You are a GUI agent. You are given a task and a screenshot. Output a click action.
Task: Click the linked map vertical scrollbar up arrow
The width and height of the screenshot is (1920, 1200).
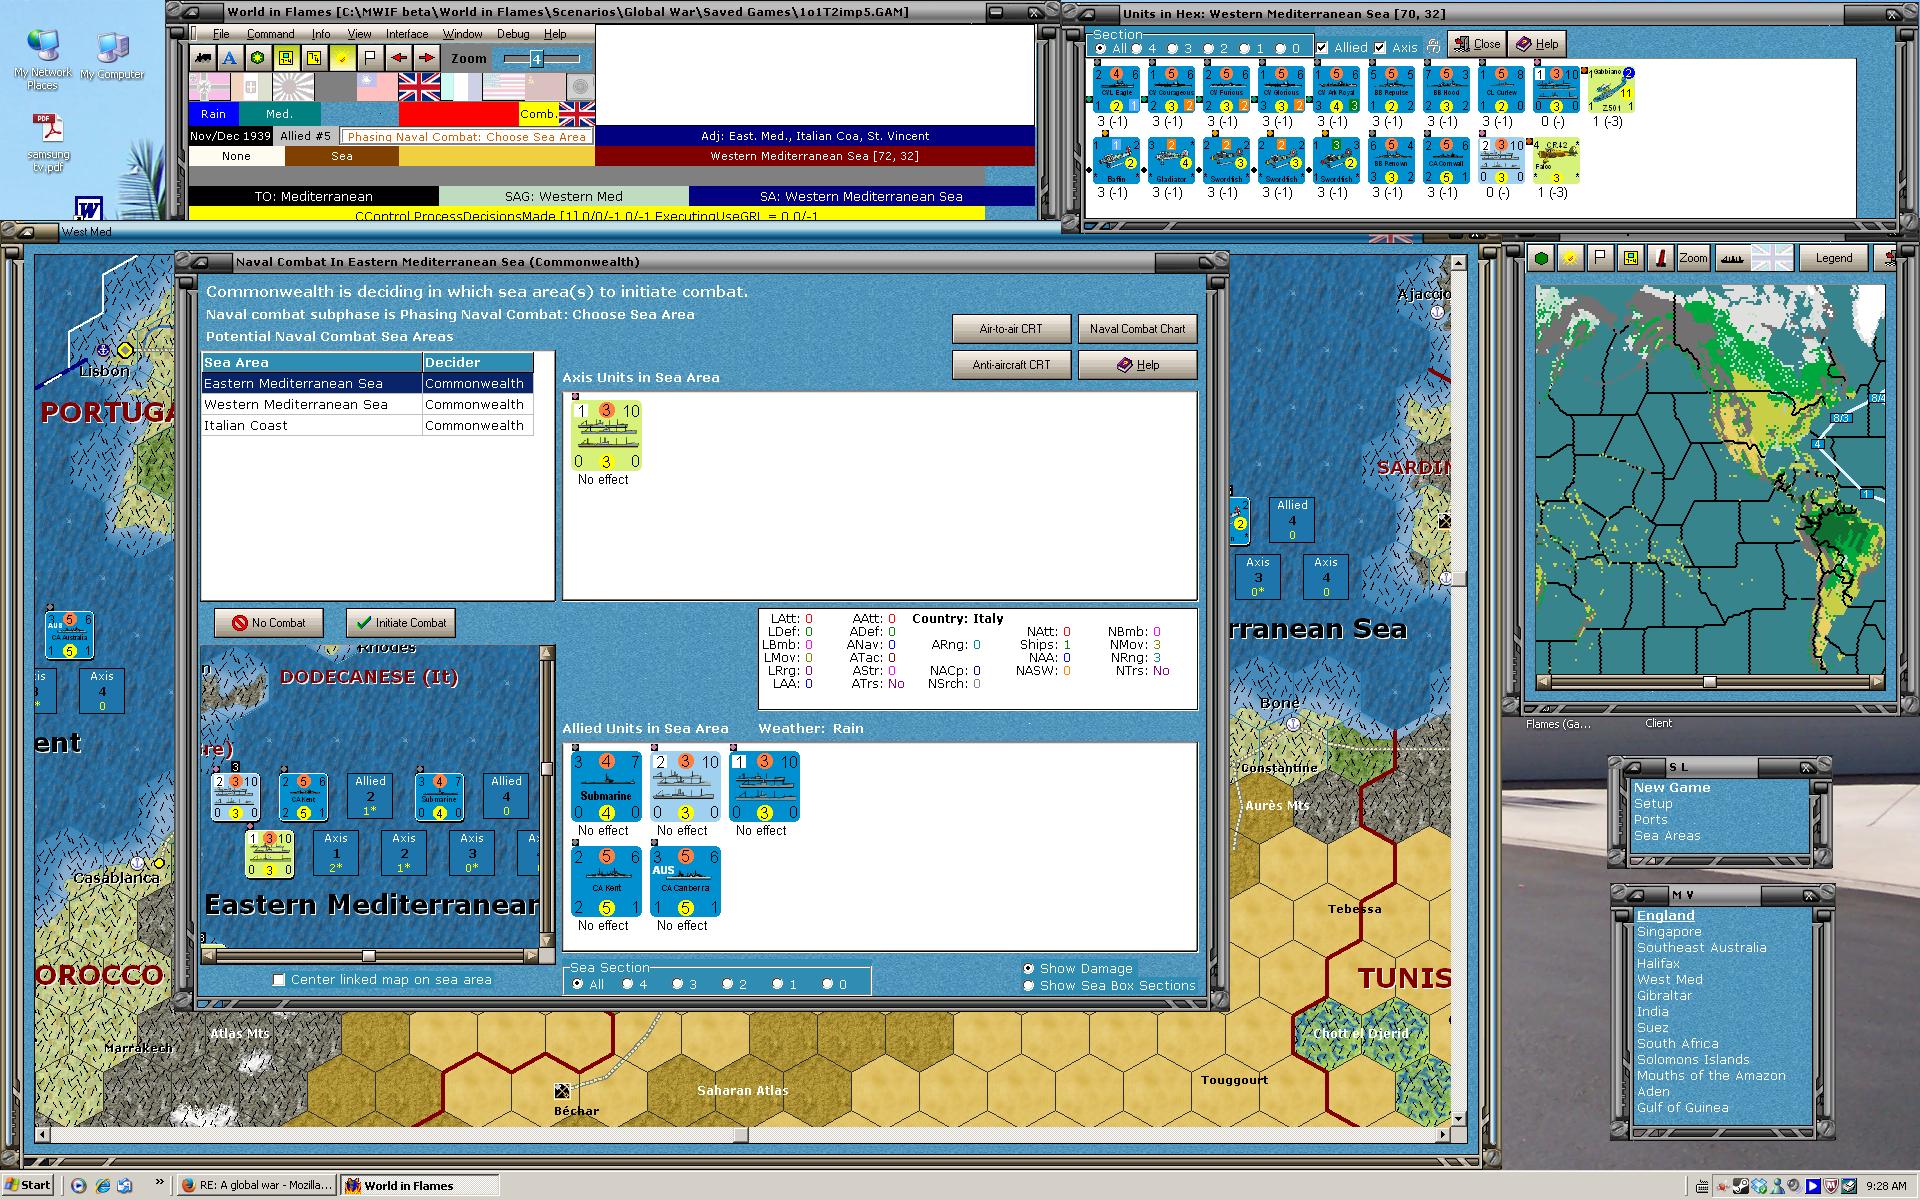tap(546, 653)
